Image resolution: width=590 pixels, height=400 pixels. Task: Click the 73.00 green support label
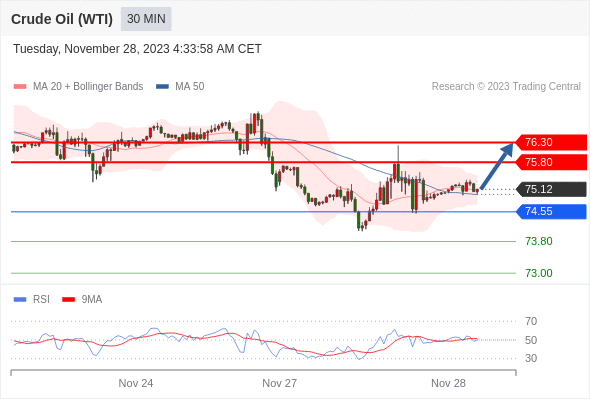539,273
